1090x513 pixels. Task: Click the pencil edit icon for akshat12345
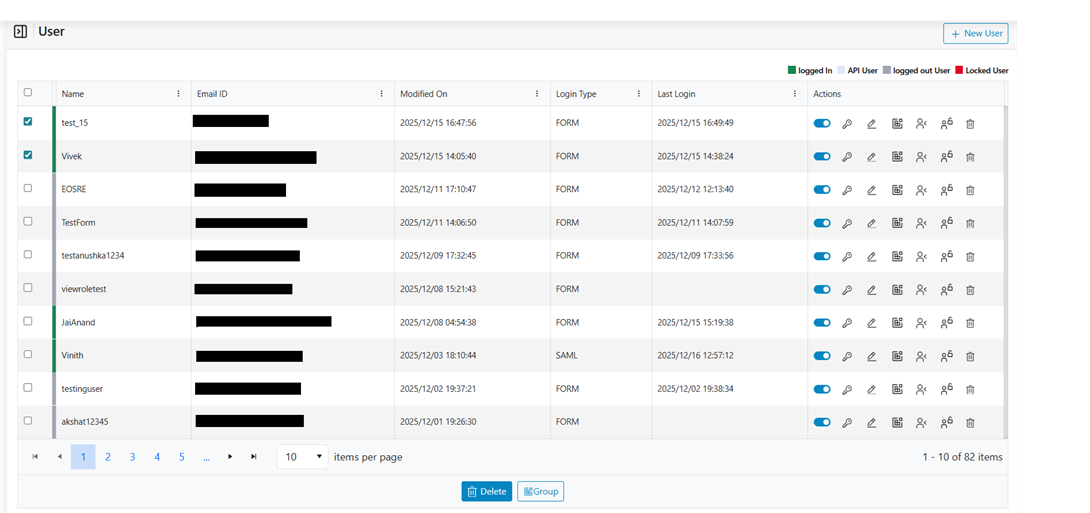pyautogui.click(x=872, y=423)
